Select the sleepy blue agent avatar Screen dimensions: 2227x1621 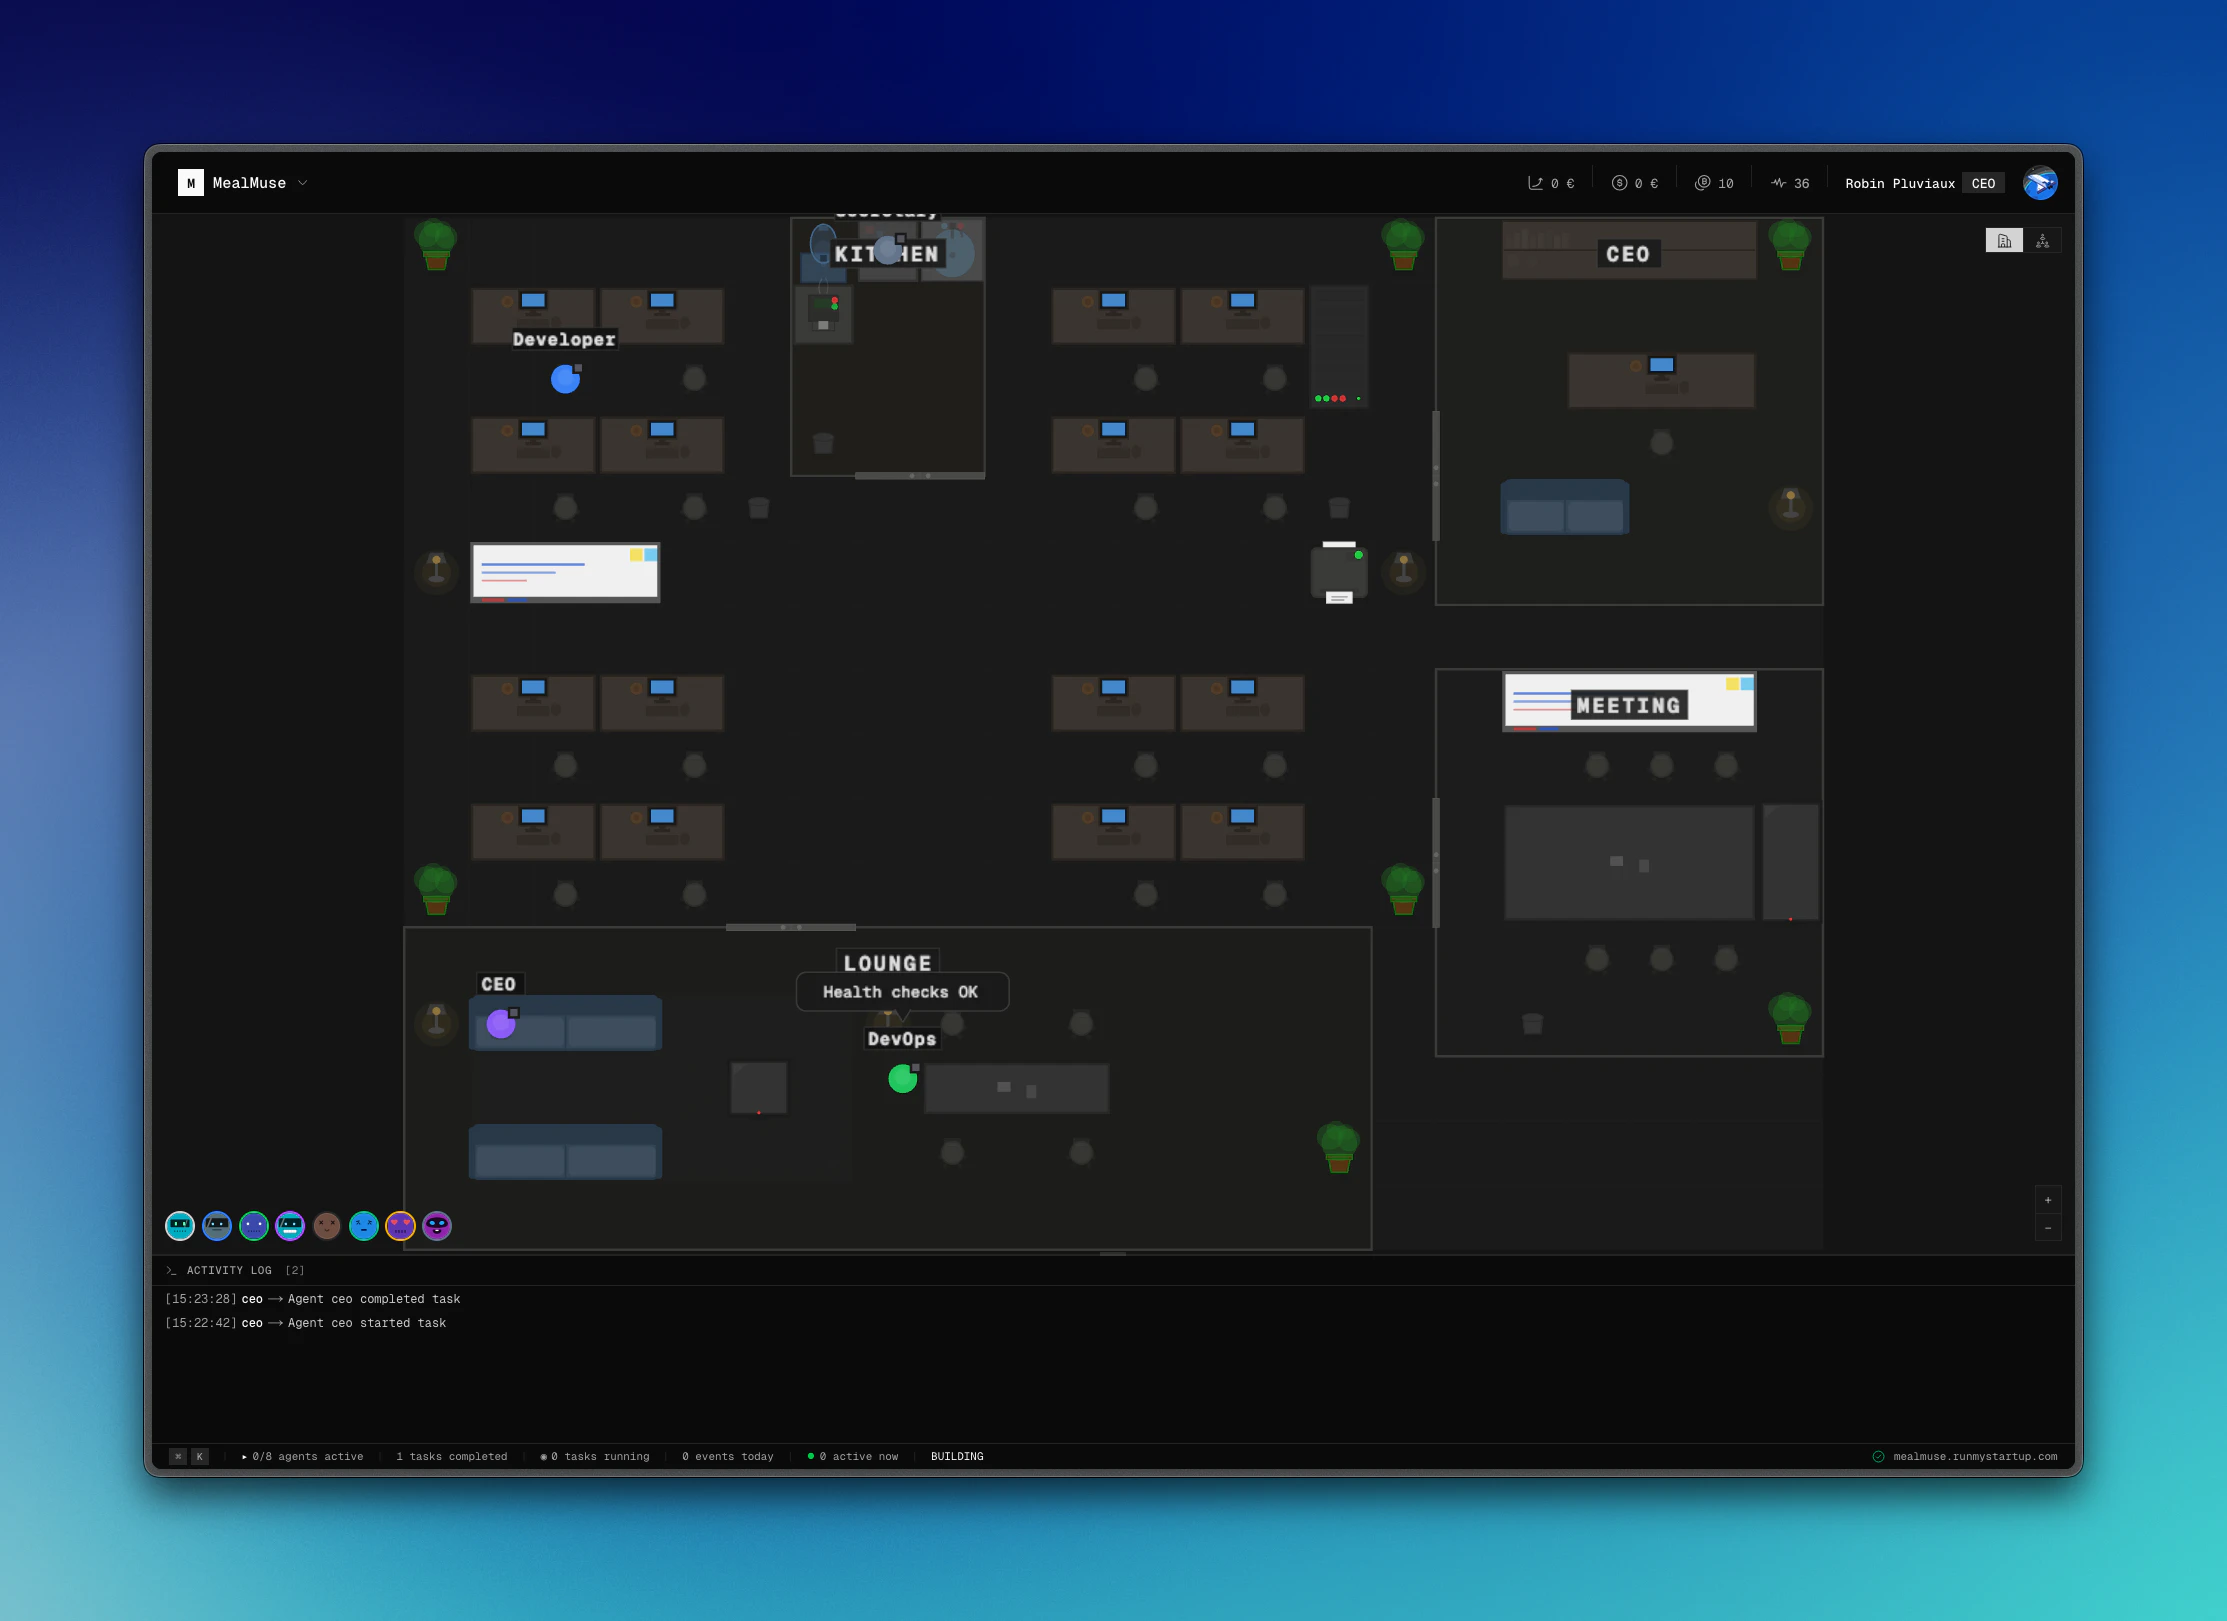coord(364,1226)
